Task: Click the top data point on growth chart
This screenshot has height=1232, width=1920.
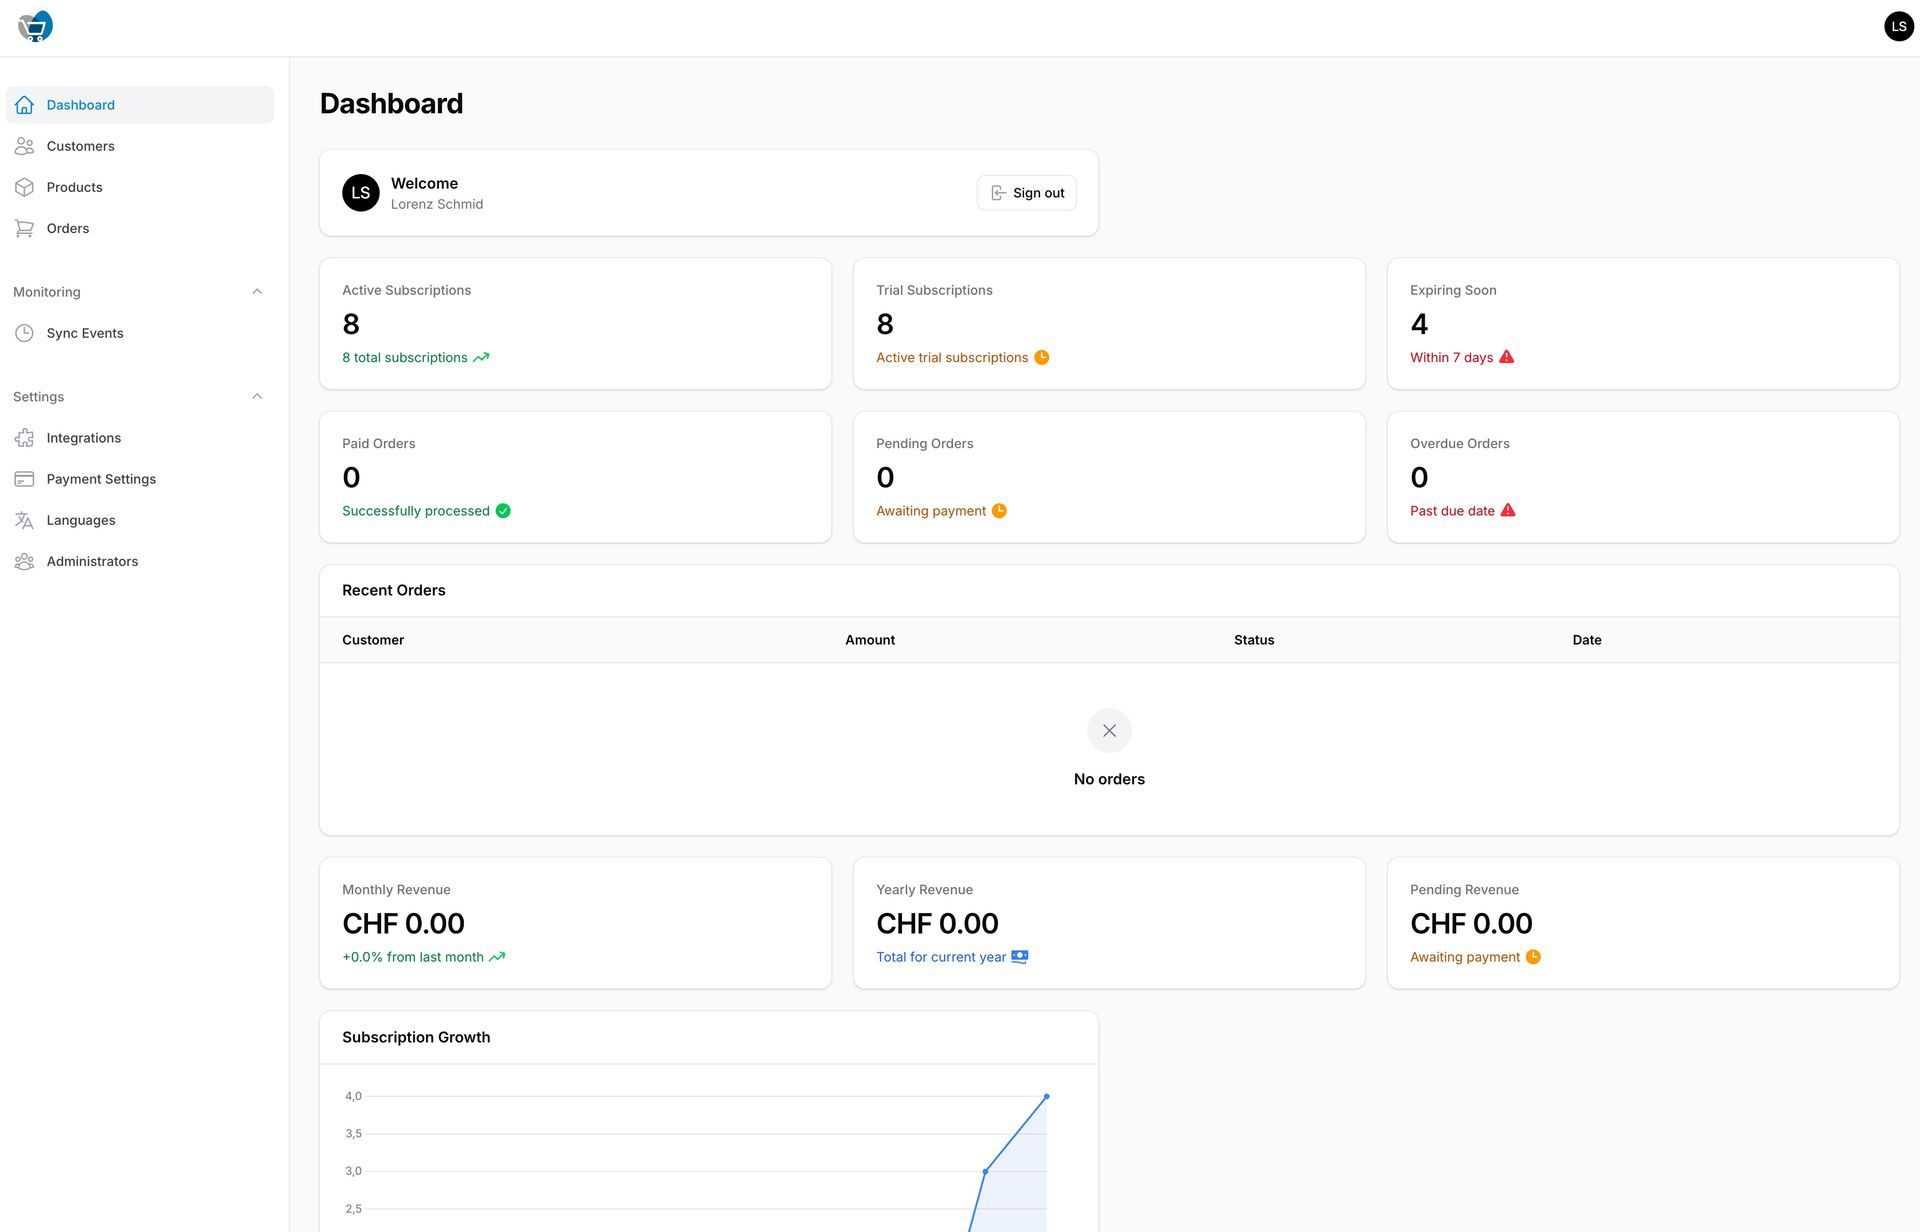Action: tap(1046, 1097)
